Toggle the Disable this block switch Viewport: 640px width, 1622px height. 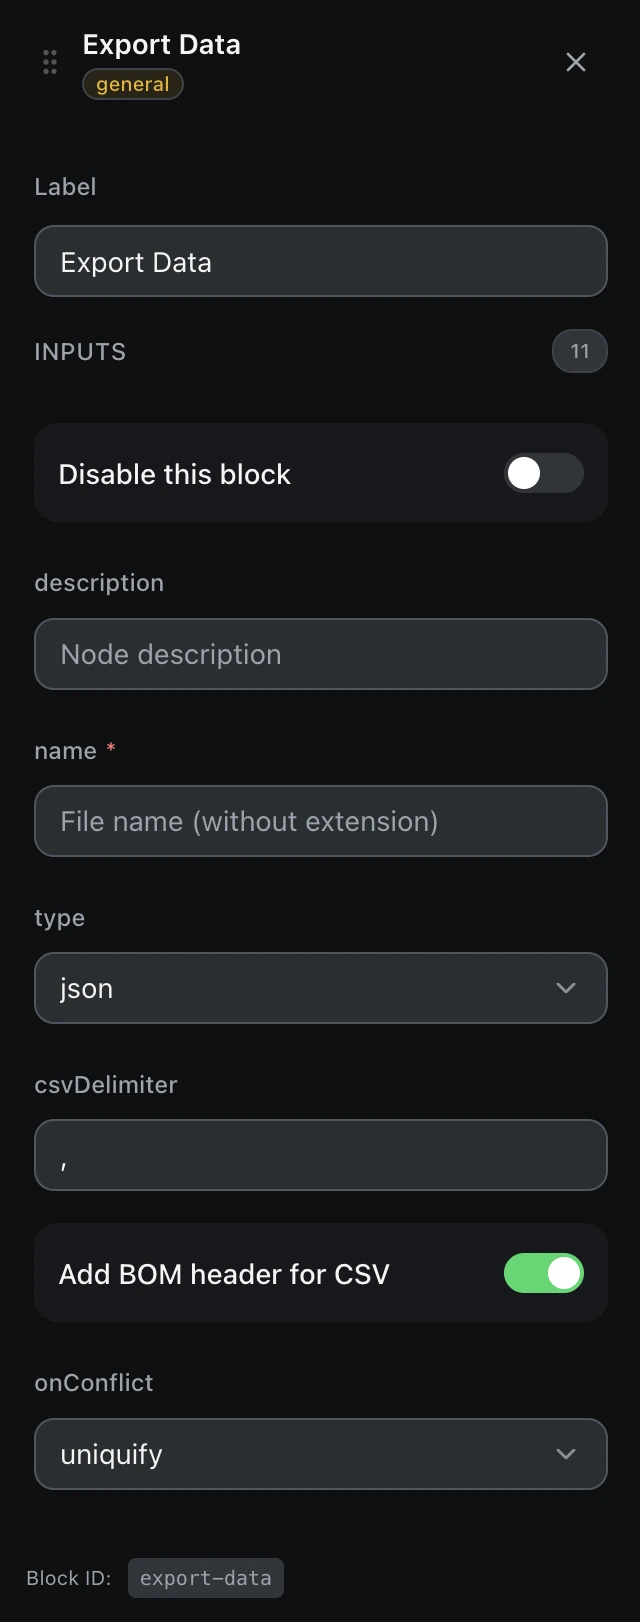coord(544,473)
